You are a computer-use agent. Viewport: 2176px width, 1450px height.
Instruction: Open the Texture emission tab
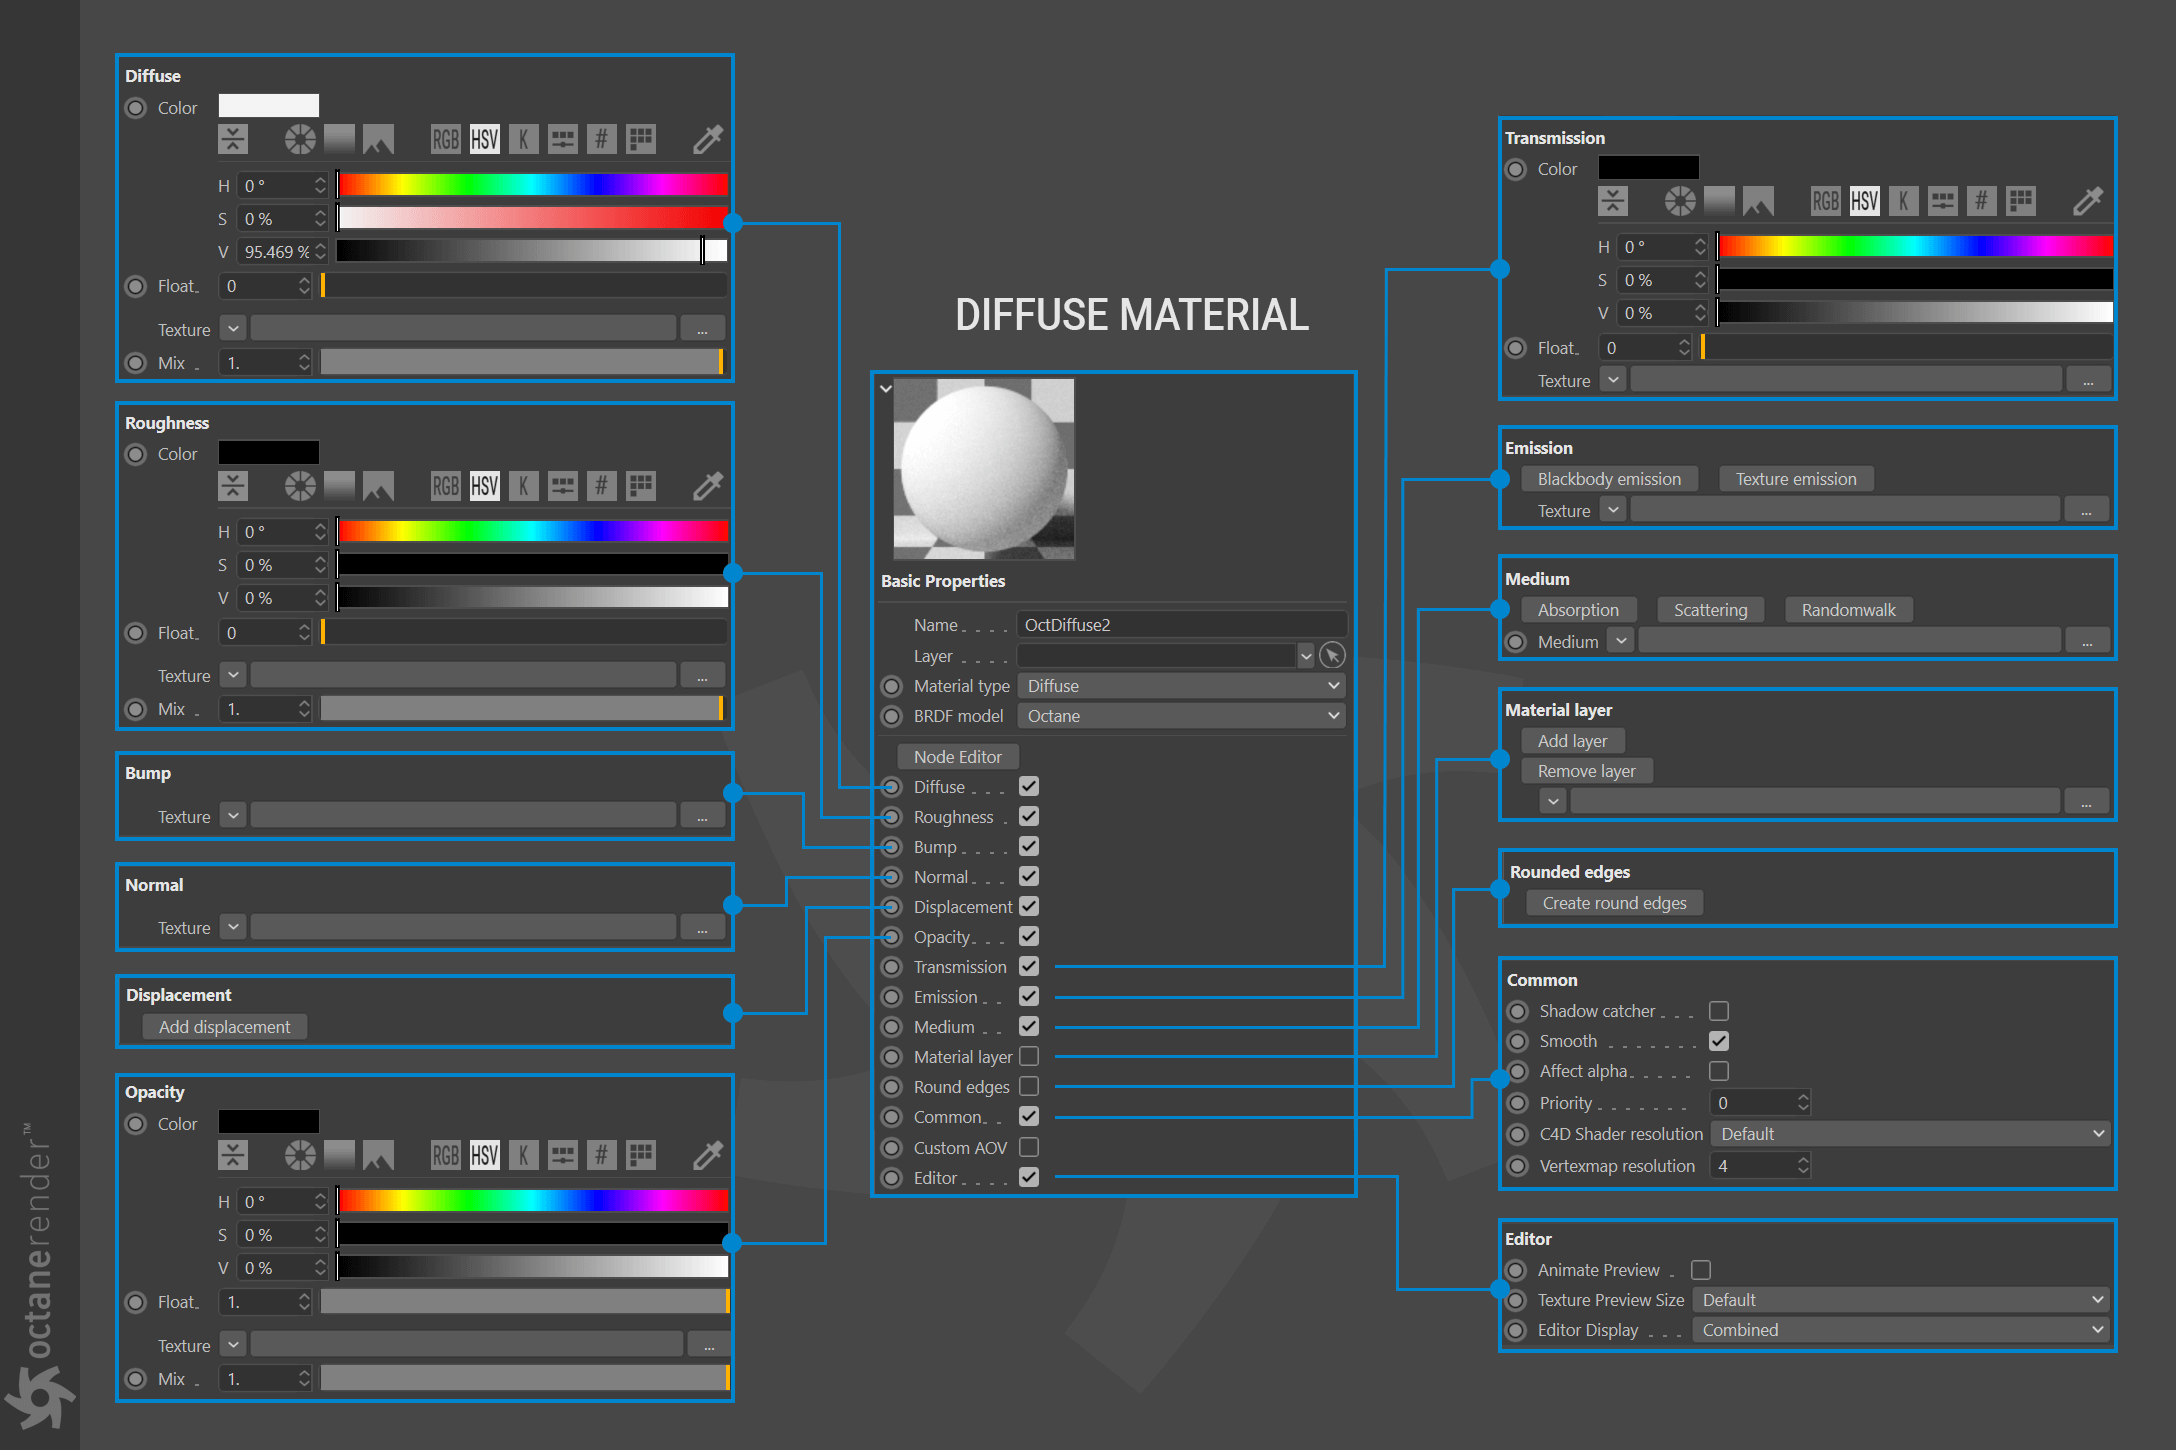click(x=1796, y=479)
